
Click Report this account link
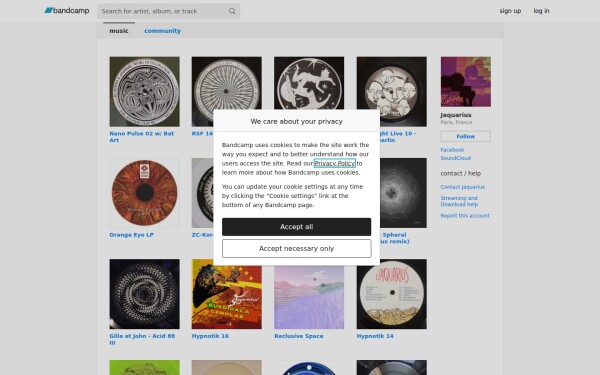465,216
